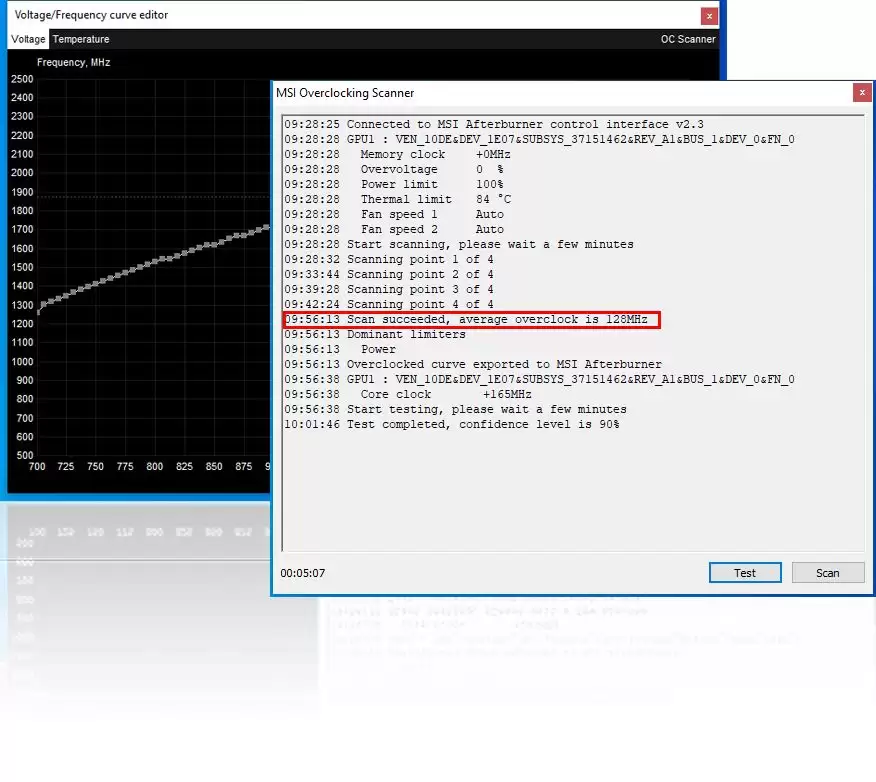Close the Voltage/Frequency curve editor window
This screenshot has height=782, width=876.
(709, 16)
